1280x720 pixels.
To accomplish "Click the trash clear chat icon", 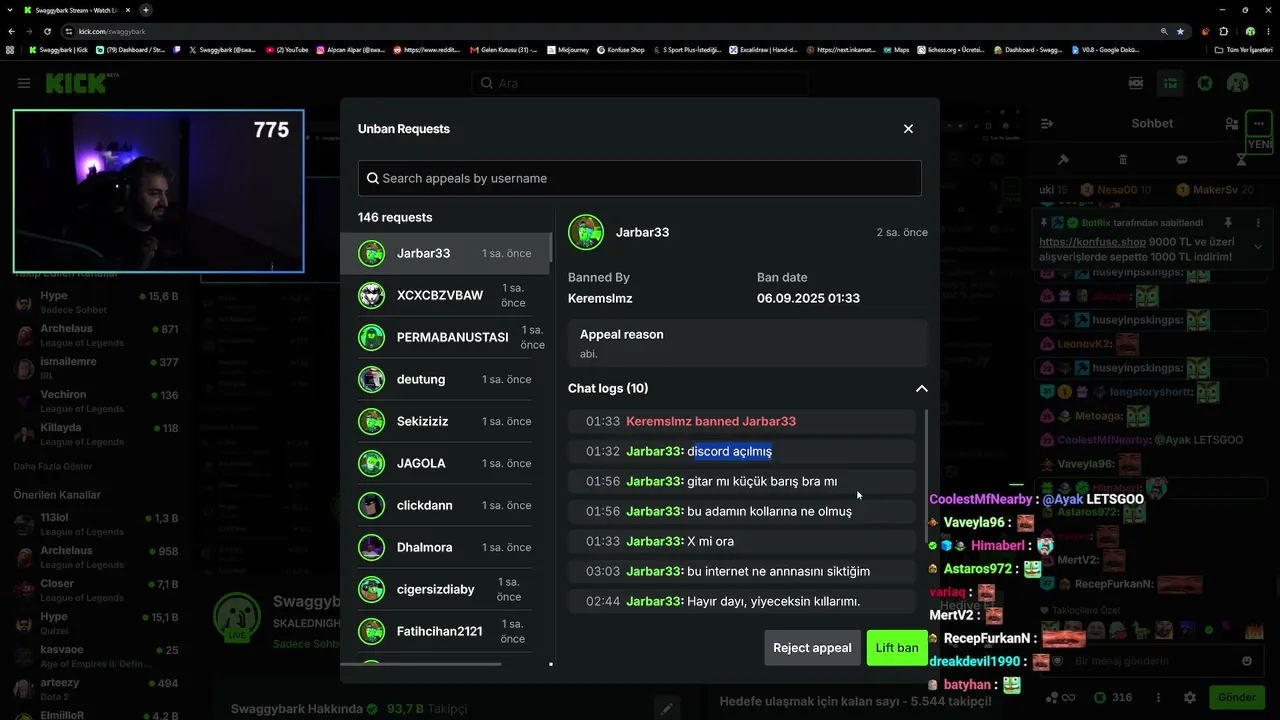I will point(1123,160).
